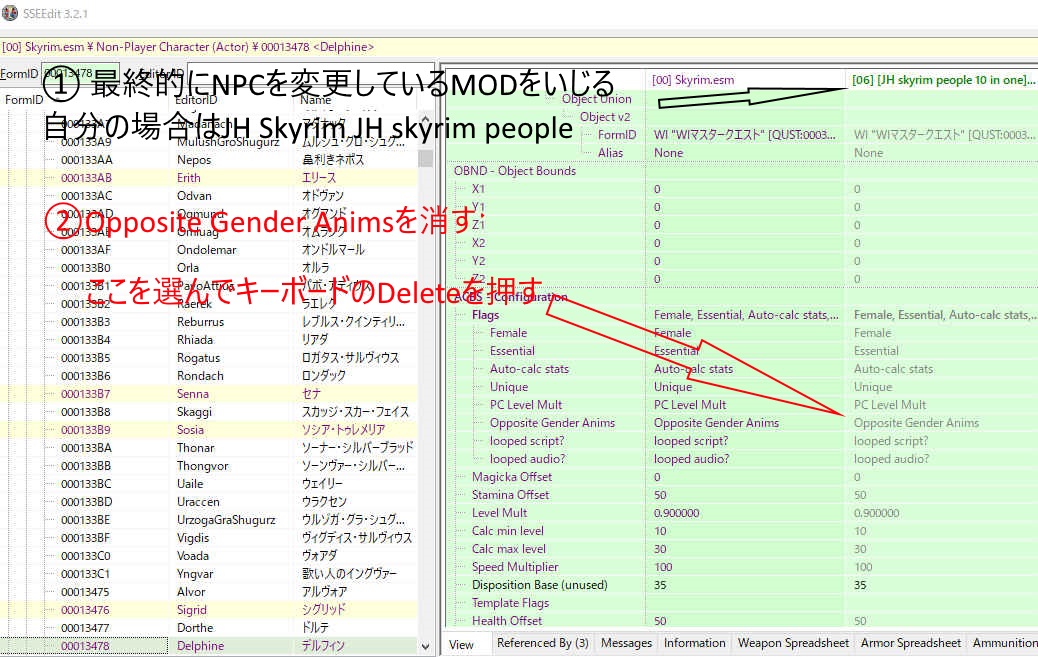The width and height of the screenshot is (1038, 657).
Task: Click the record list scroll down arrow
Action: coord(426,647)
